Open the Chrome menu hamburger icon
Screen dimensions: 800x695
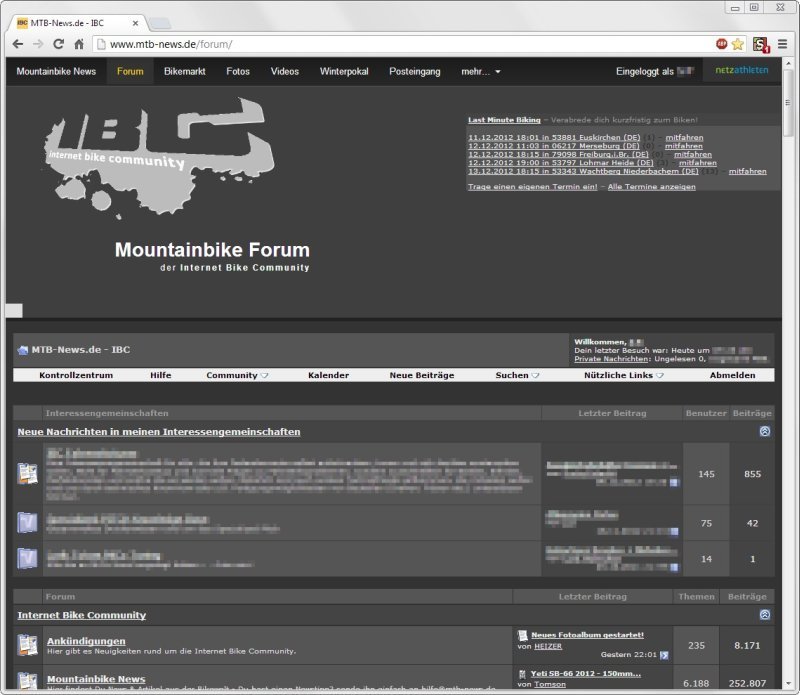tap(782, 44)
